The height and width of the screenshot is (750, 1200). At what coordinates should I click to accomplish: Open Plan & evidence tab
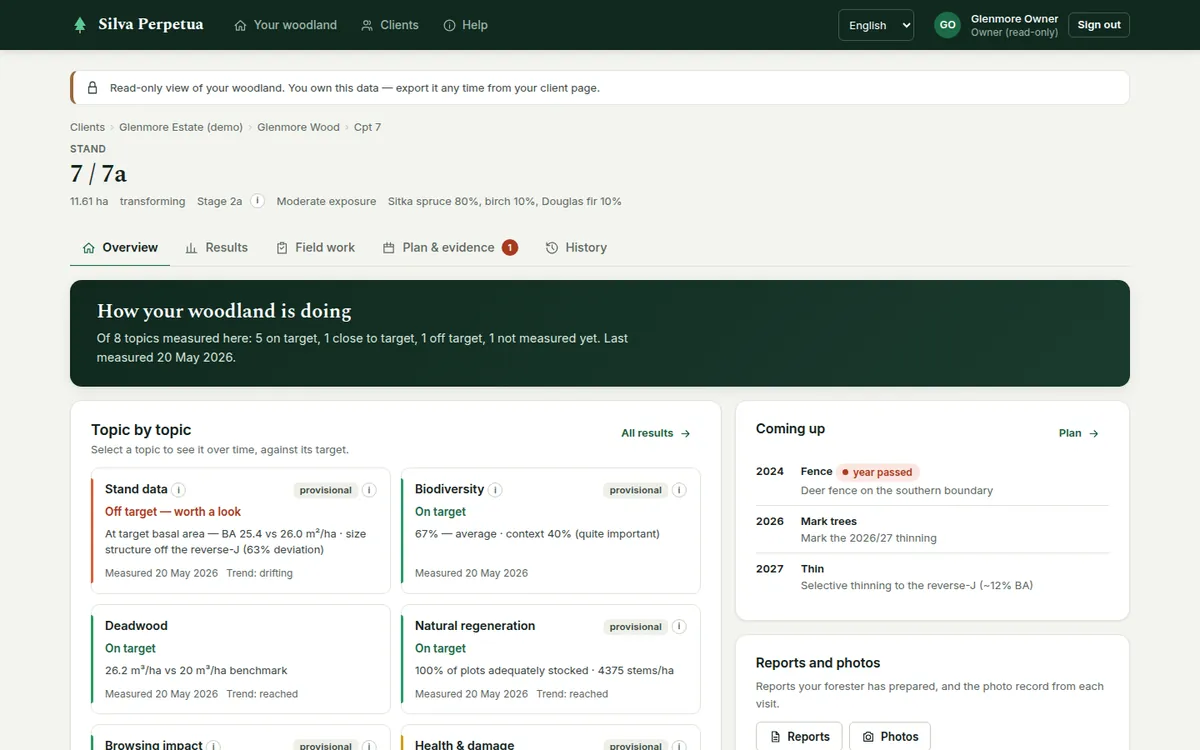(450, 247)
